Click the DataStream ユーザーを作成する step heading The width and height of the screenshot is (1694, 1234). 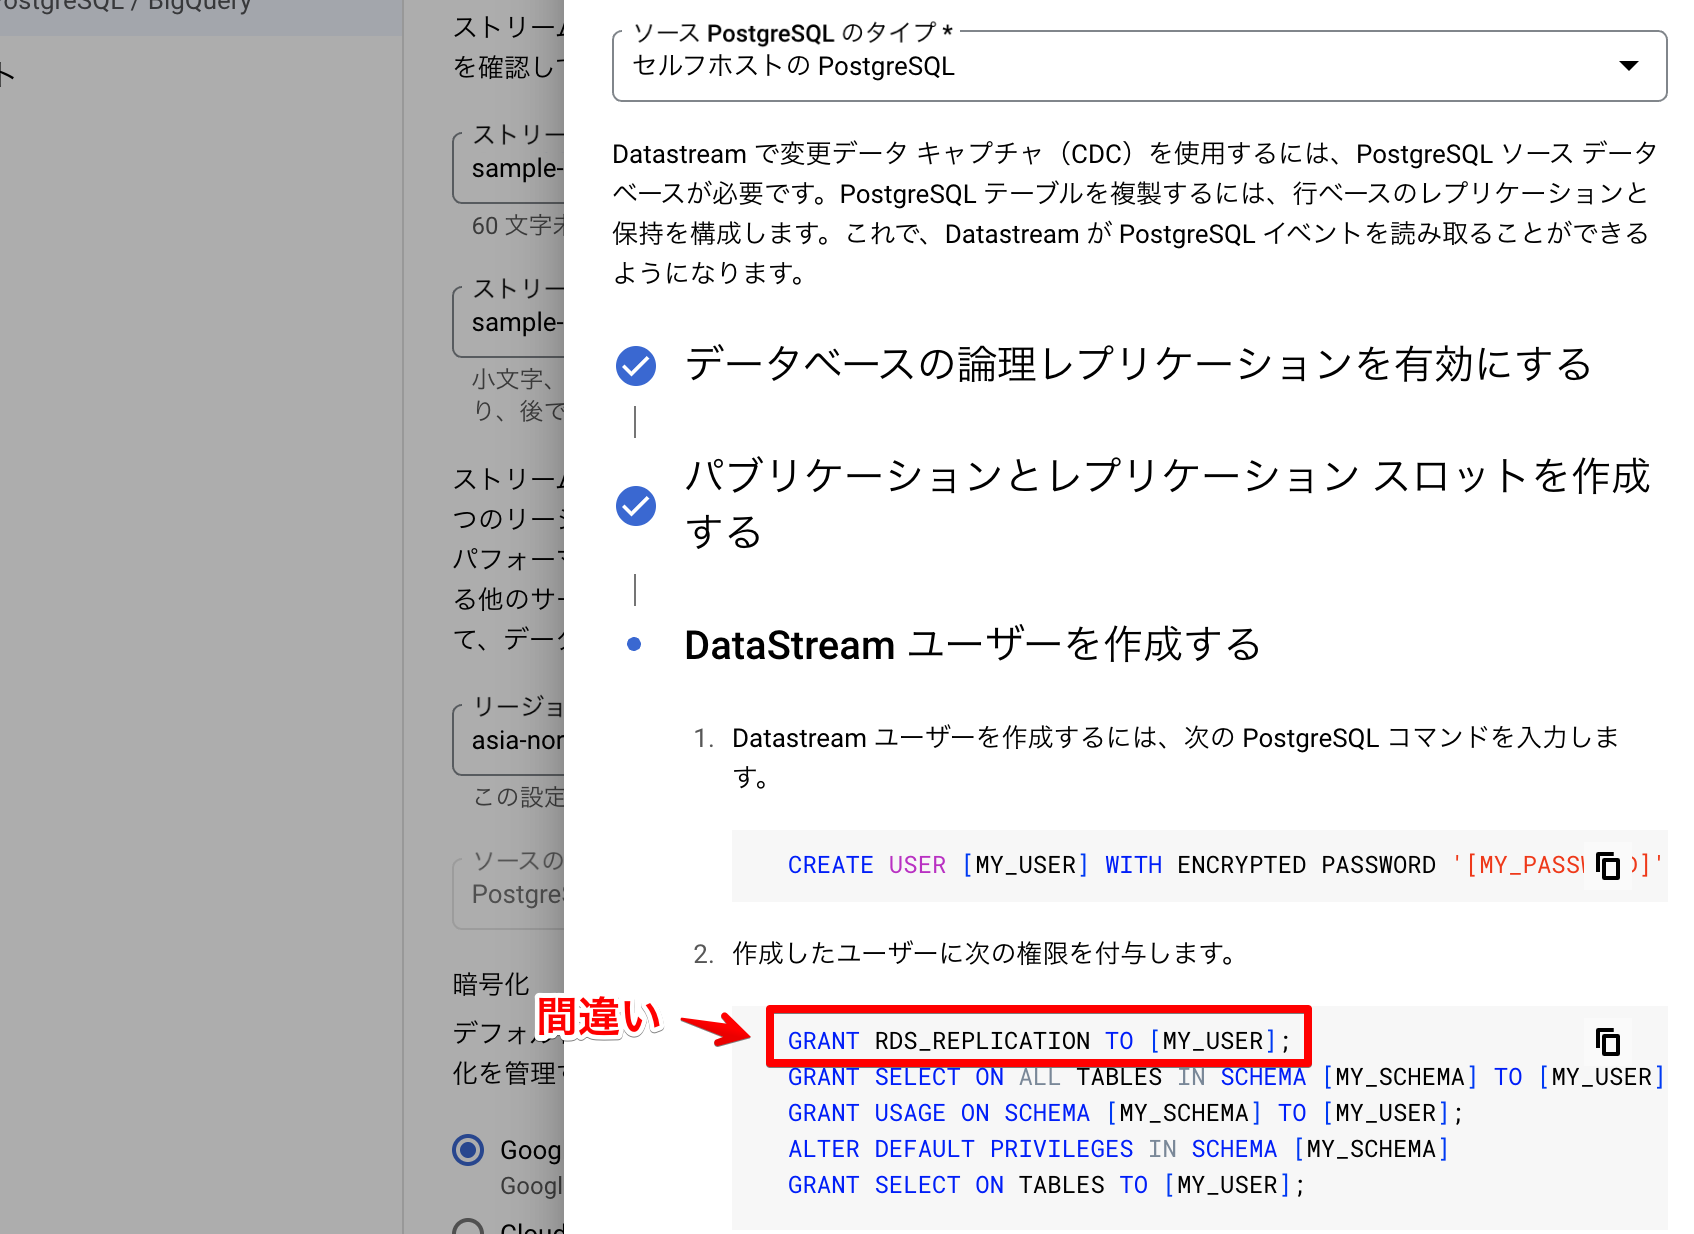[x=971, y=645]
